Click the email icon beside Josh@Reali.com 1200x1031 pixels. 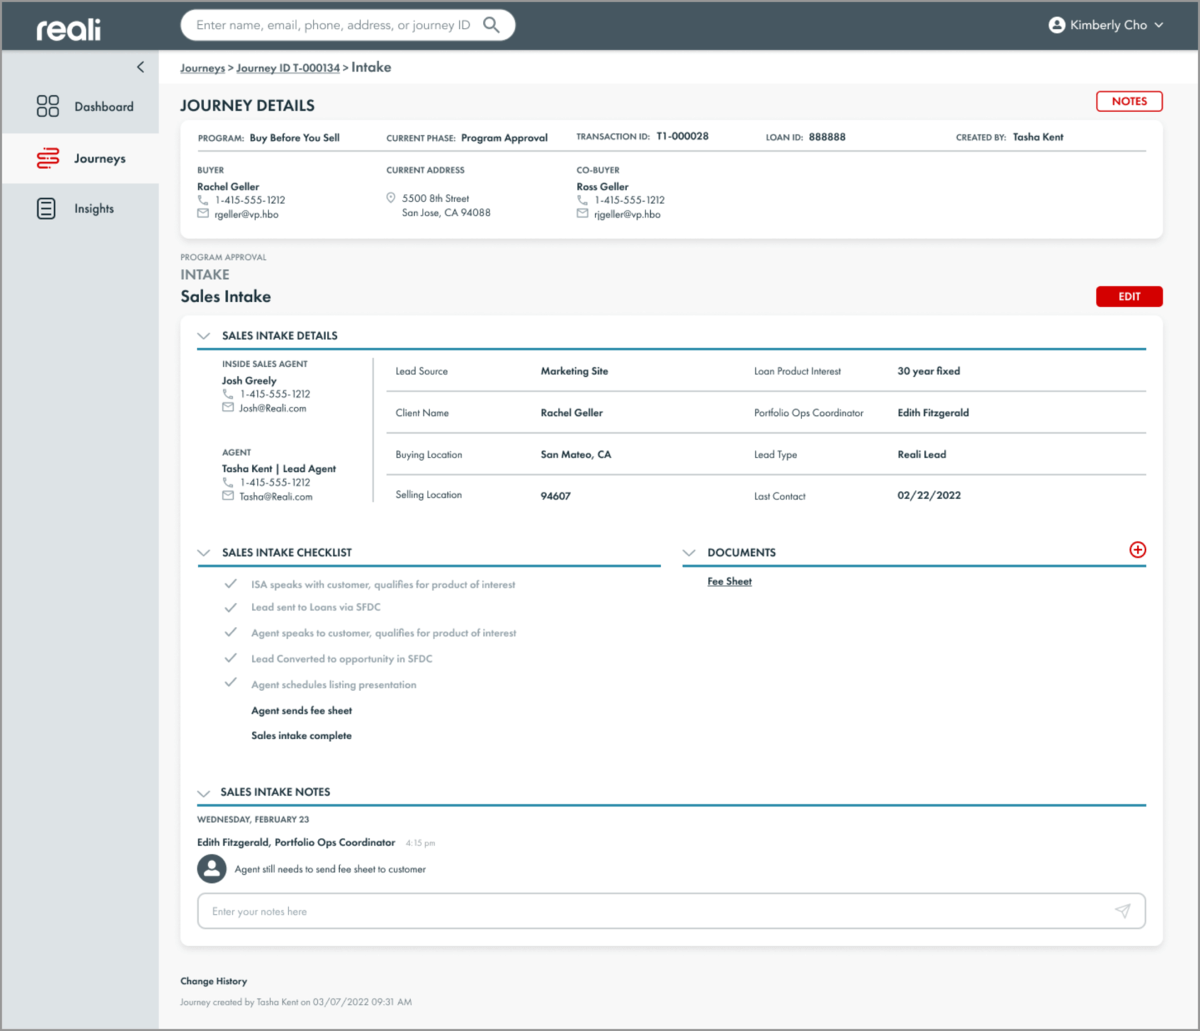point(228,408)
